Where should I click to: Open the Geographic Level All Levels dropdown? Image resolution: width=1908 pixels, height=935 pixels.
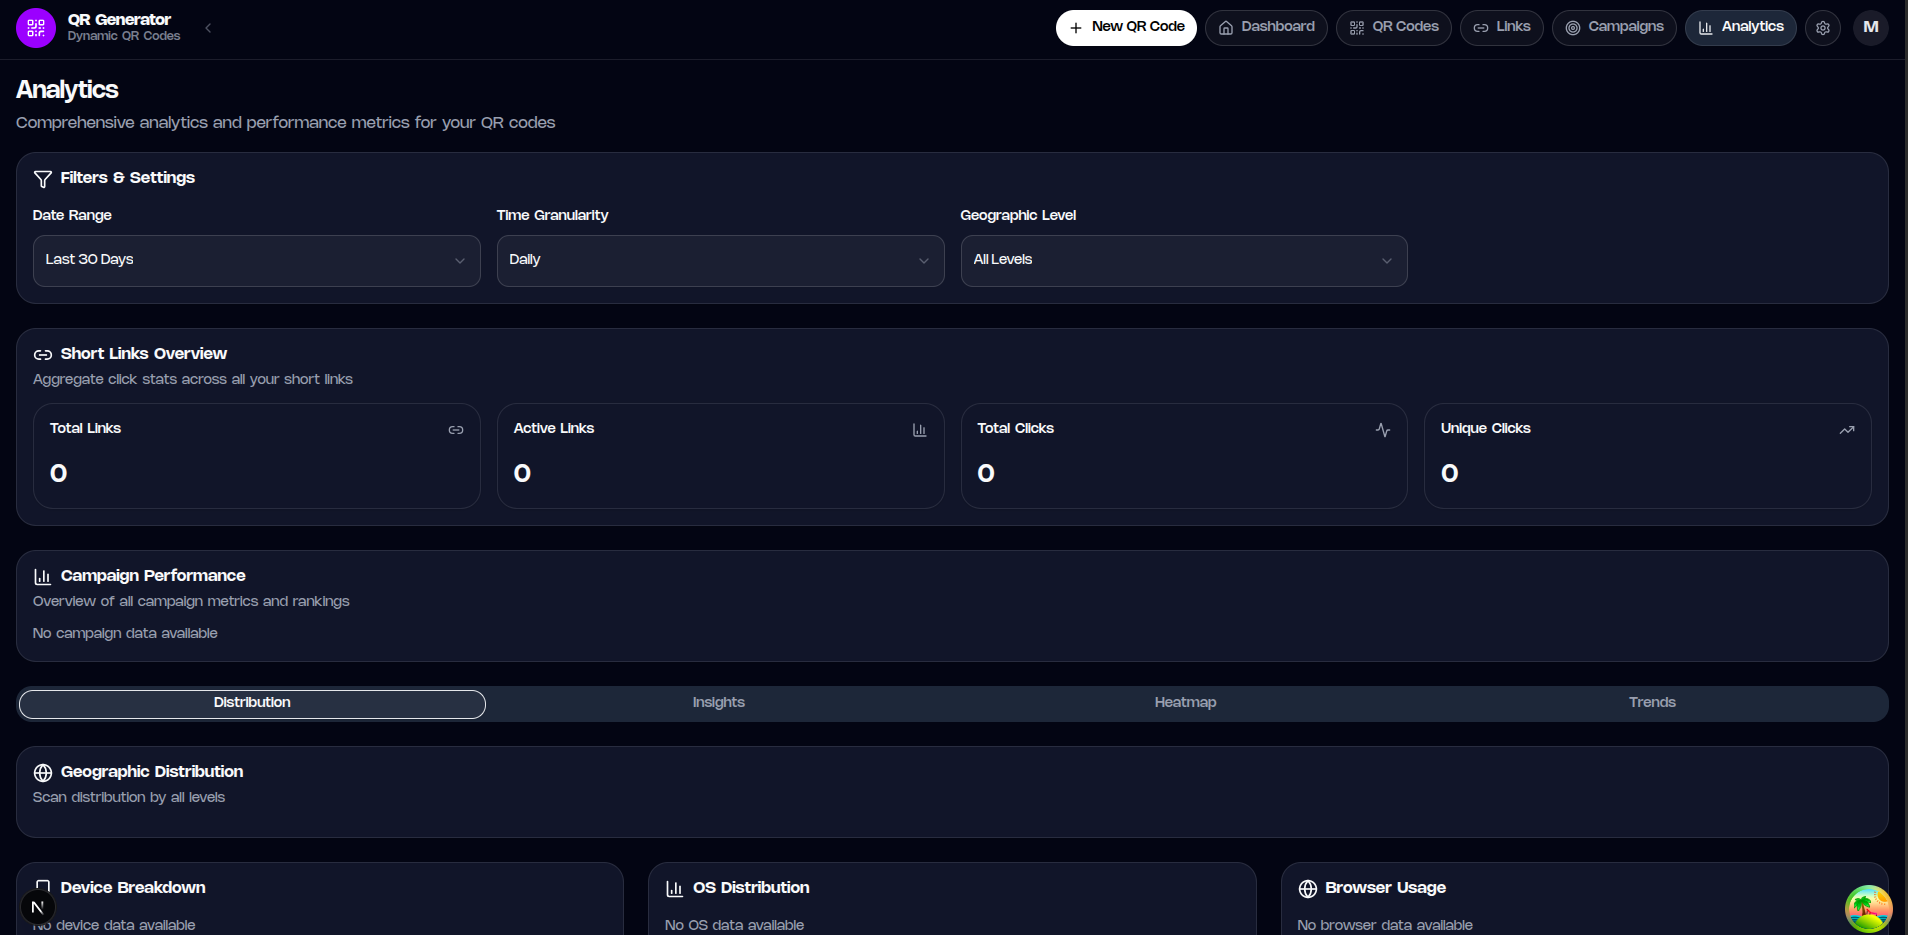coord(1184,261)
